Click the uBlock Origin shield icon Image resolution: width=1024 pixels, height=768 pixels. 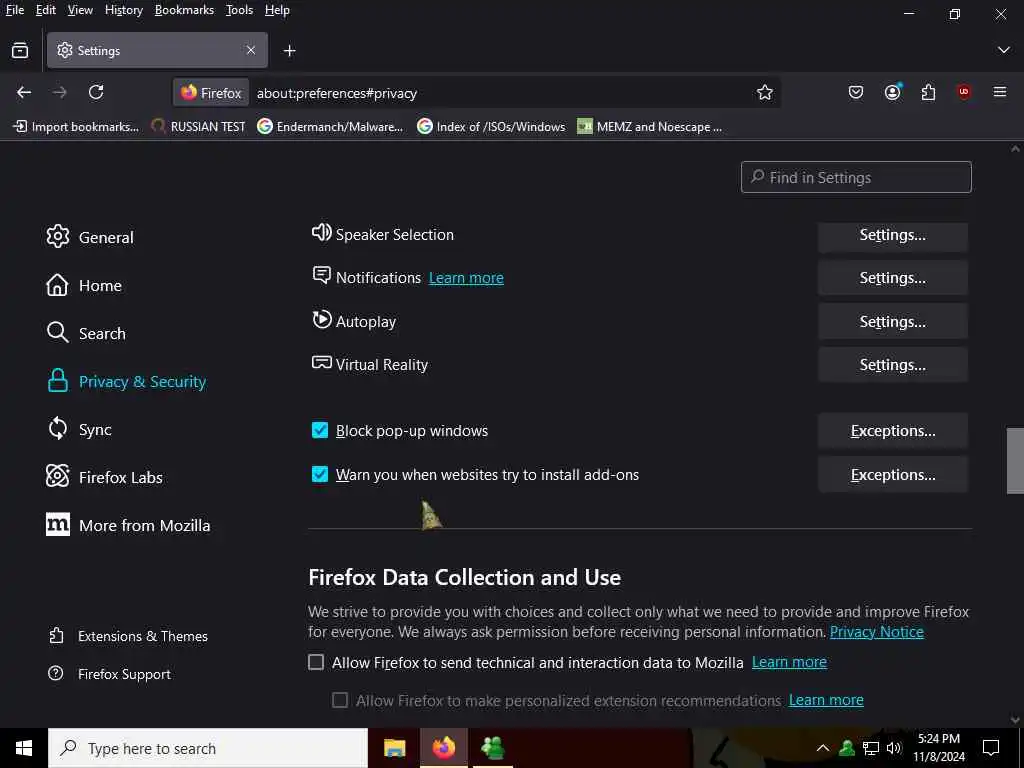pos(963,92)
